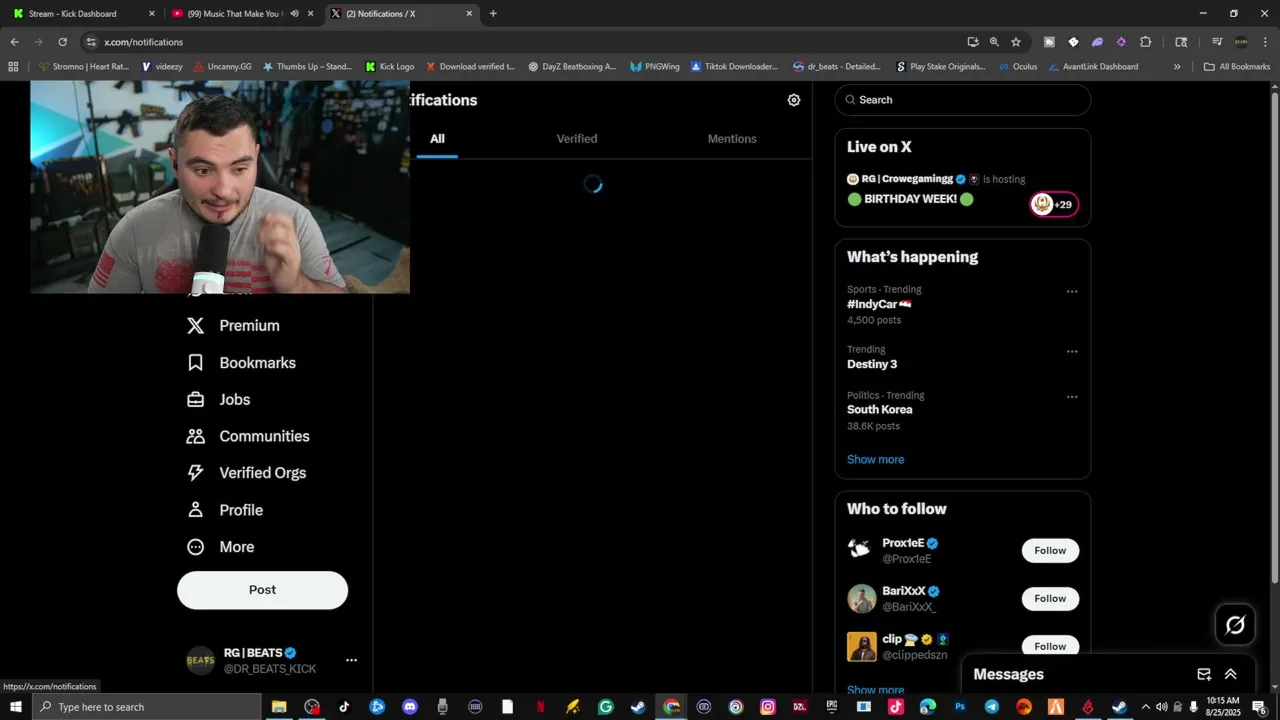Open File Explorer from the taskbar
The image size is (1280, 720).
pyautogui.click(x=279, y=707)
